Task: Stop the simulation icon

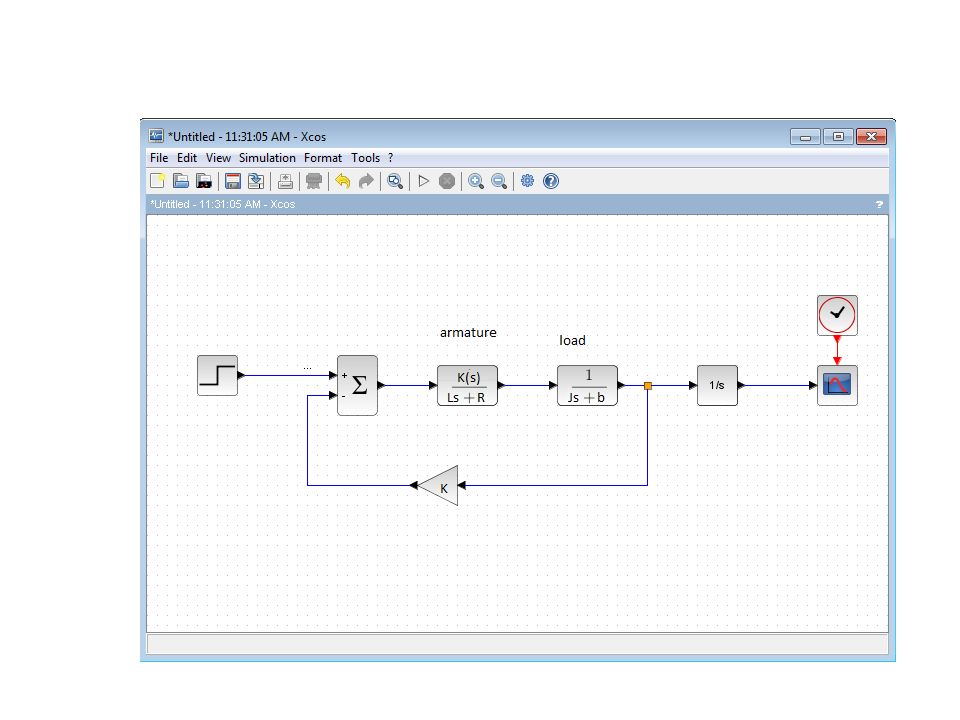Action: (447, 181)
